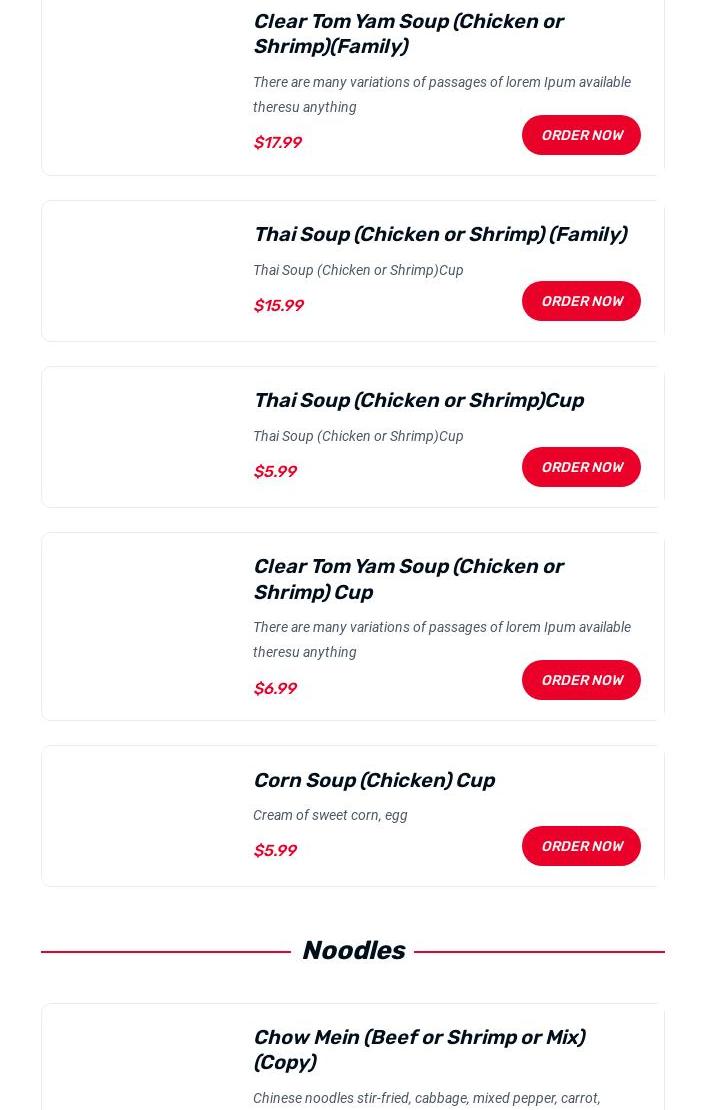Click the "Cream of sweet corn, egg" description

pos(330,815)
